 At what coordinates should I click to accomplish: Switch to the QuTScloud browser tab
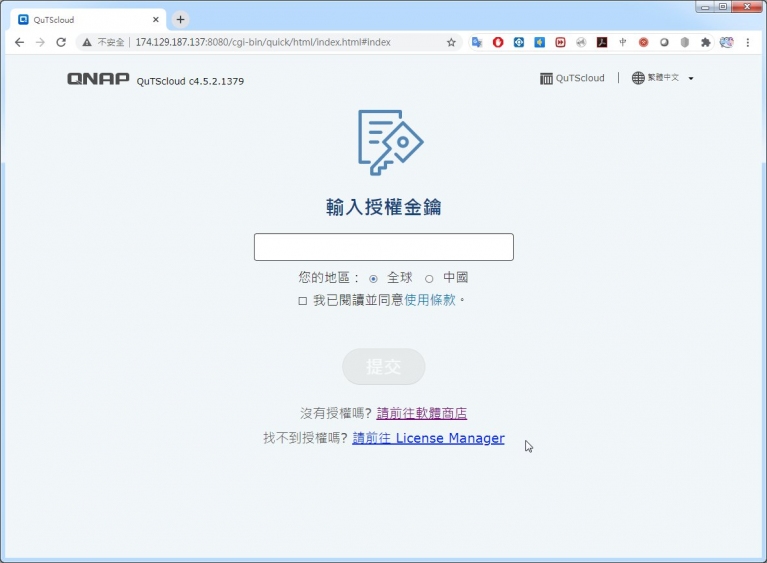[x=88, y=20]
